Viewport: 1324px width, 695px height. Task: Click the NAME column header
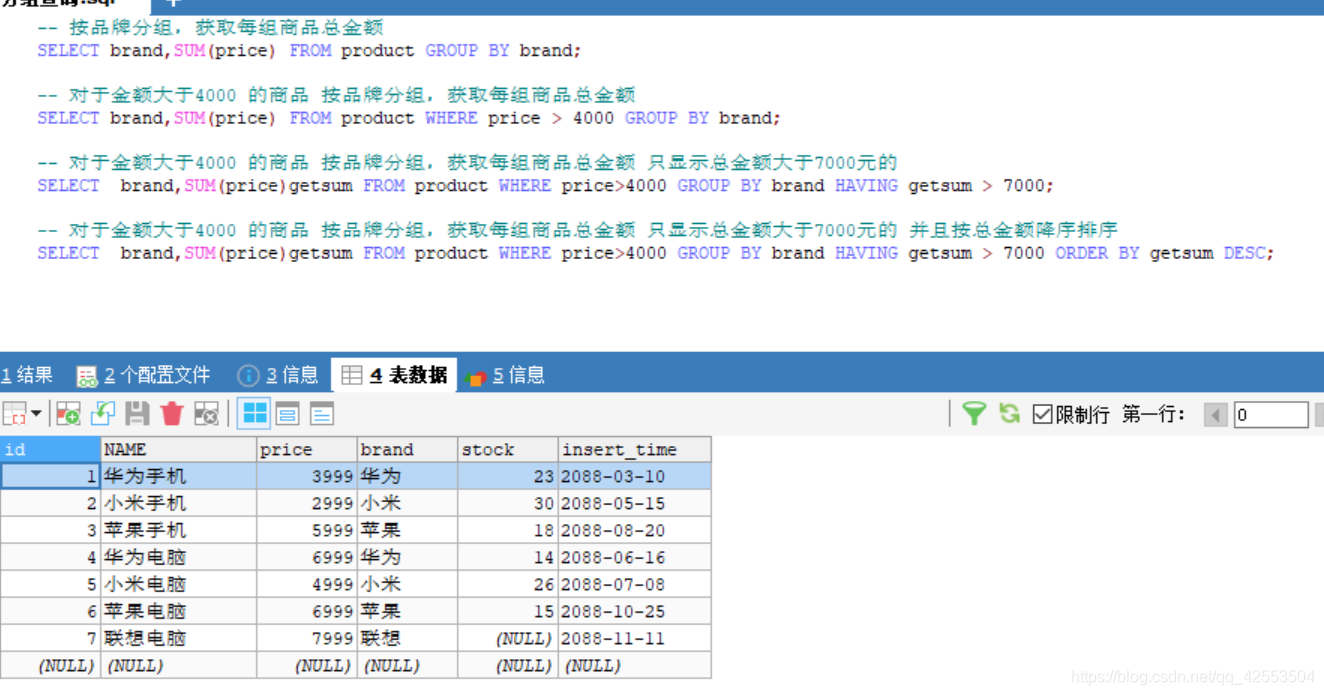click(179, 450)
